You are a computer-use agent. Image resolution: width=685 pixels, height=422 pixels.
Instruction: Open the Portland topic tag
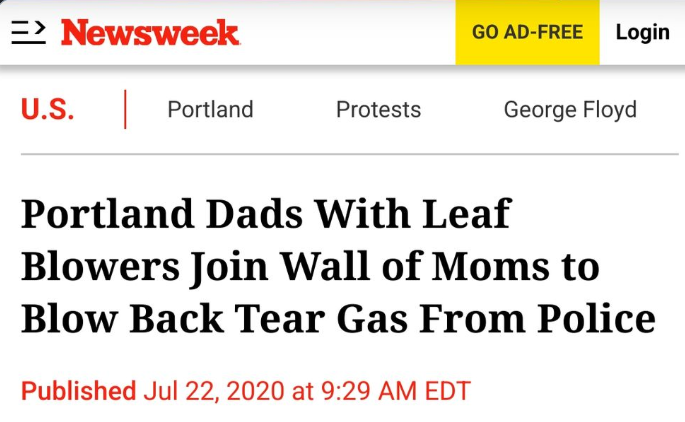click(211, 109)
